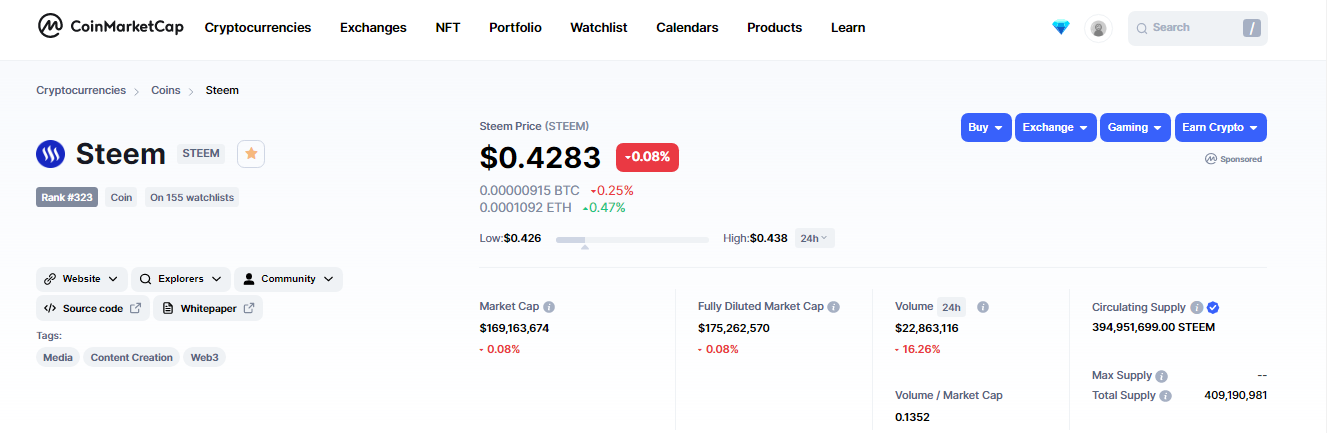Viewport: 1327px width, 433px height.
Task: Open the Explorers dropdown
Action: pos(181,279)
